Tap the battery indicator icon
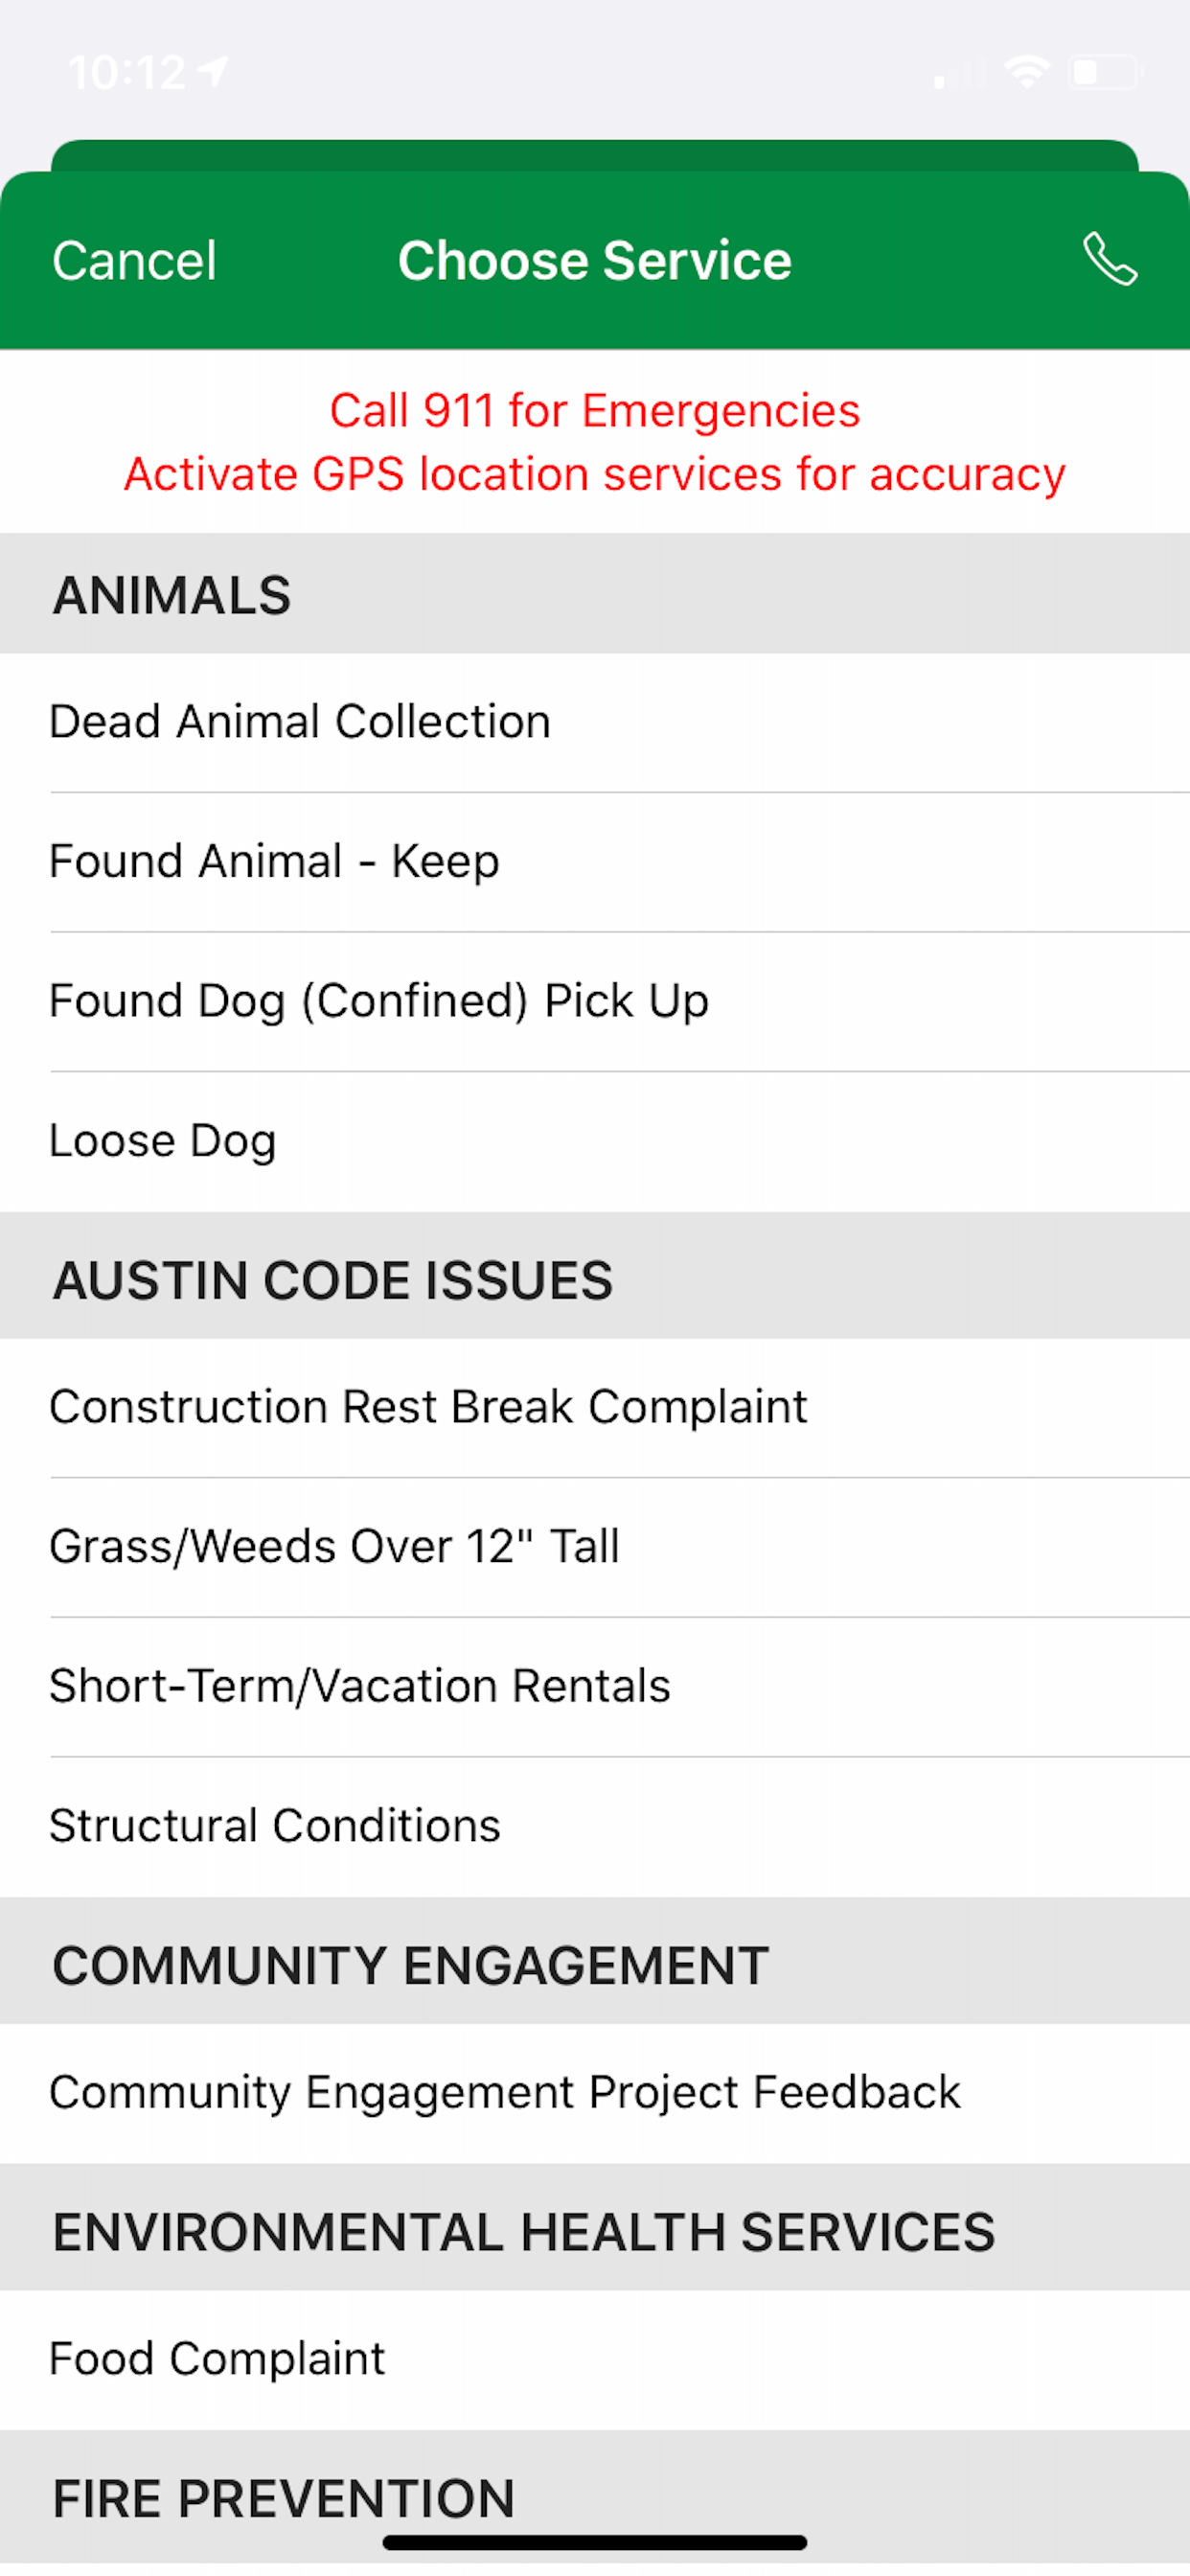The image size is (1190, 2576). 1104,72
